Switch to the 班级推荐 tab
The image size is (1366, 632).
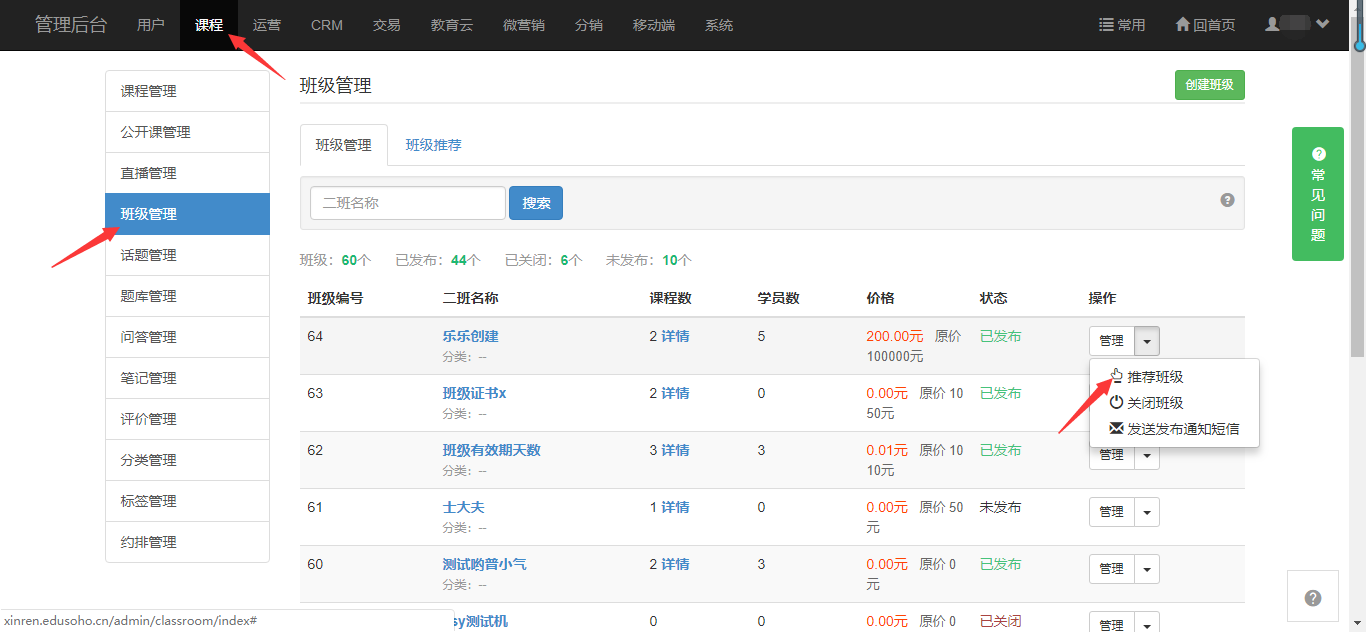(433, 145)
